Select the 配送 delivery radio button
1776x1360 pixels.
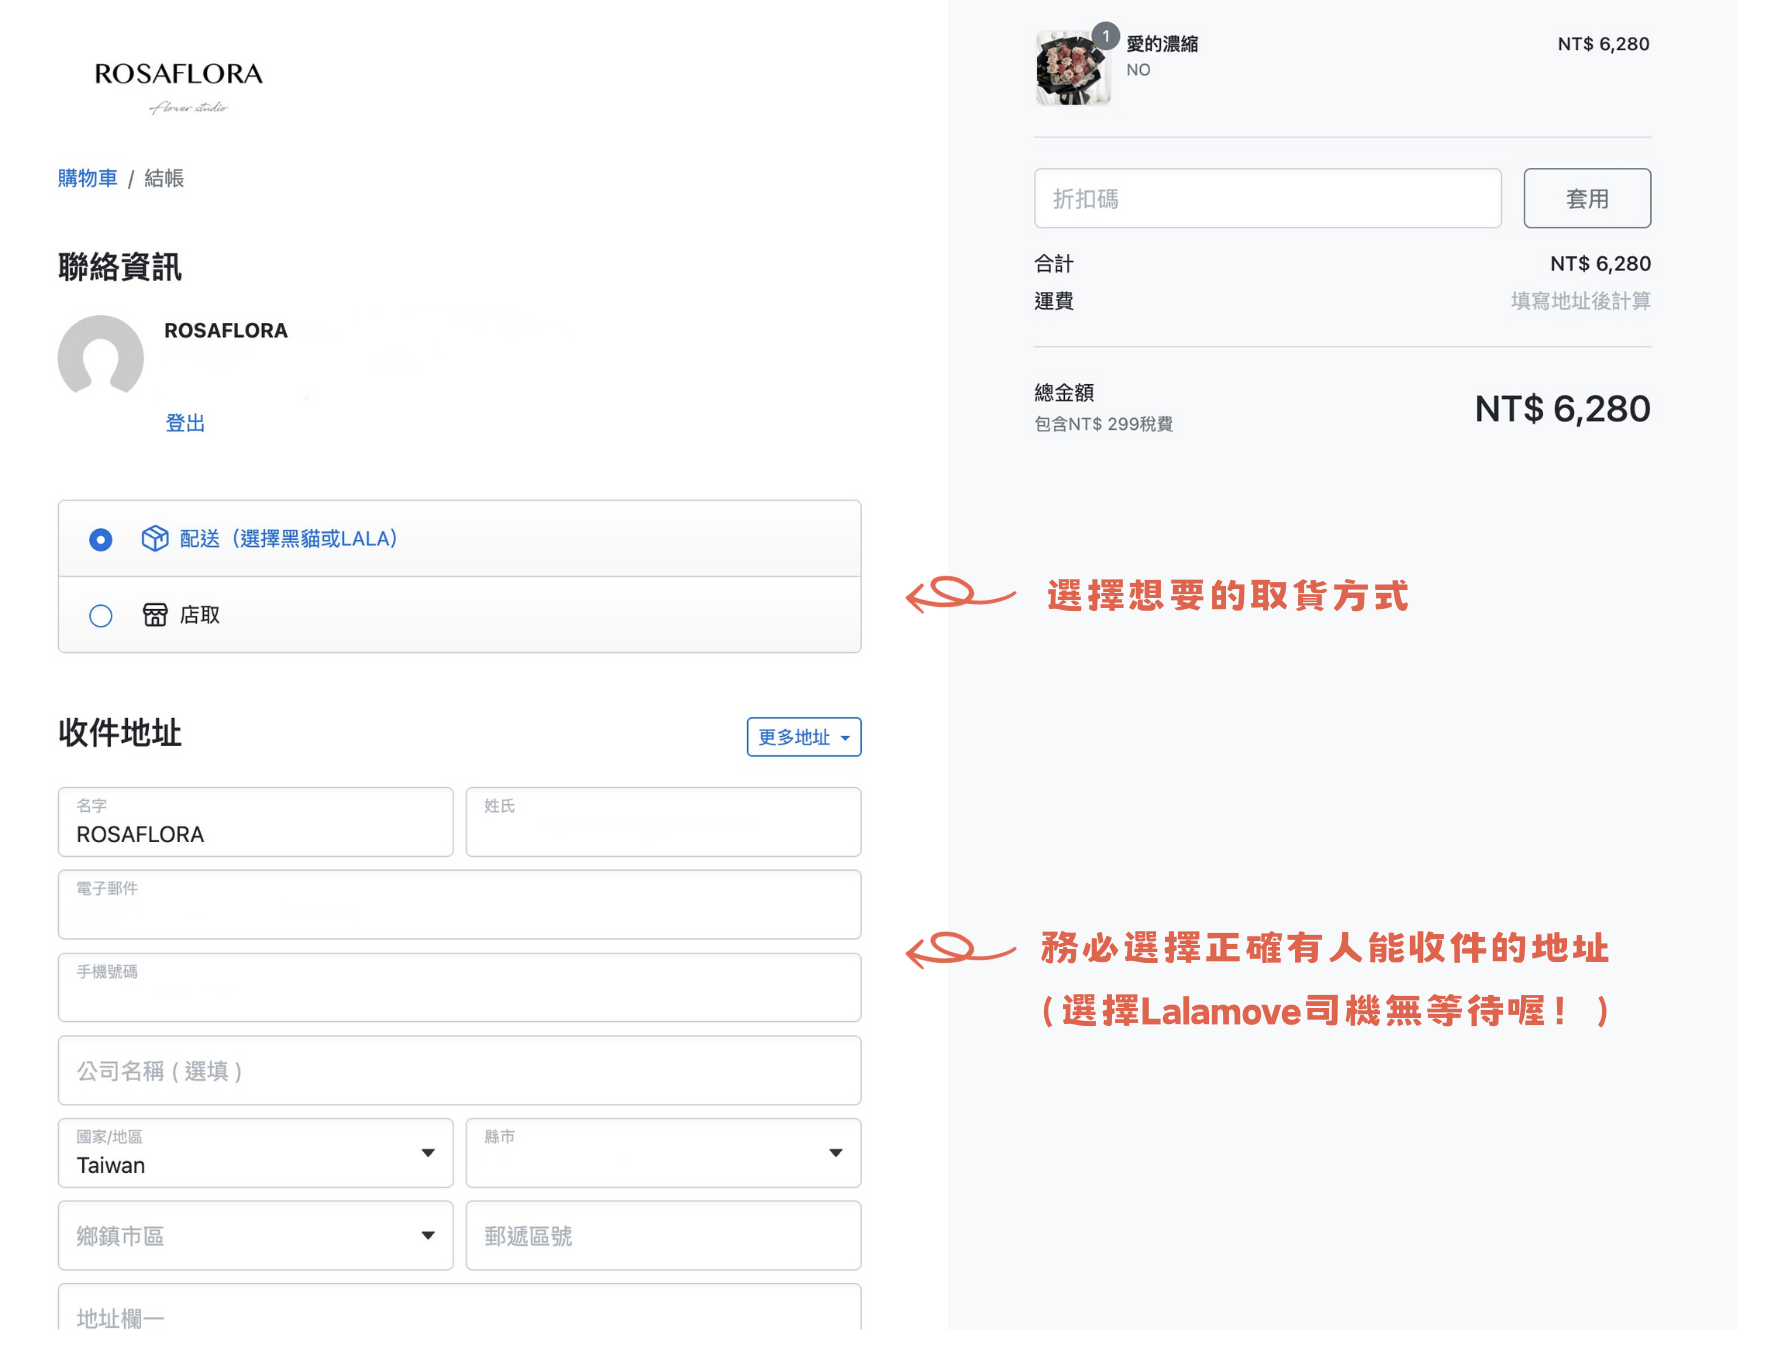(101, 540)
